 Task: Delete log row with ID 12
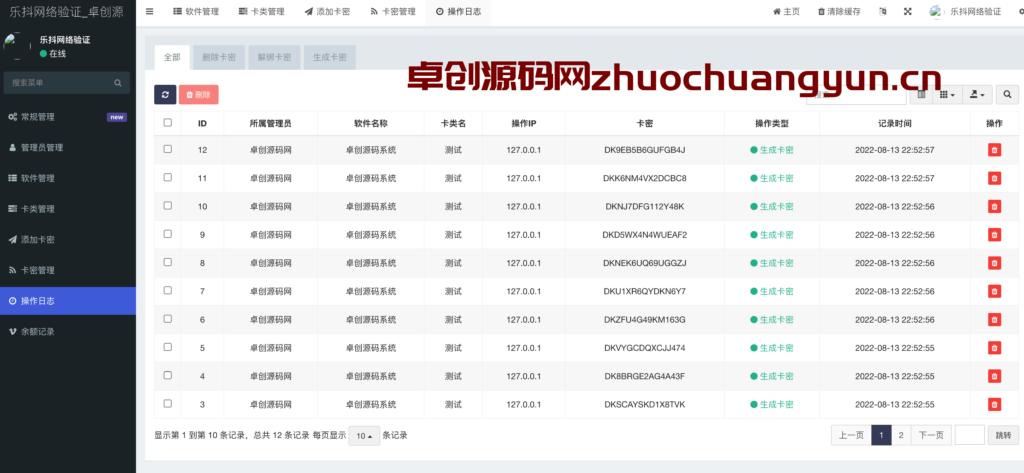click(994, 150)
